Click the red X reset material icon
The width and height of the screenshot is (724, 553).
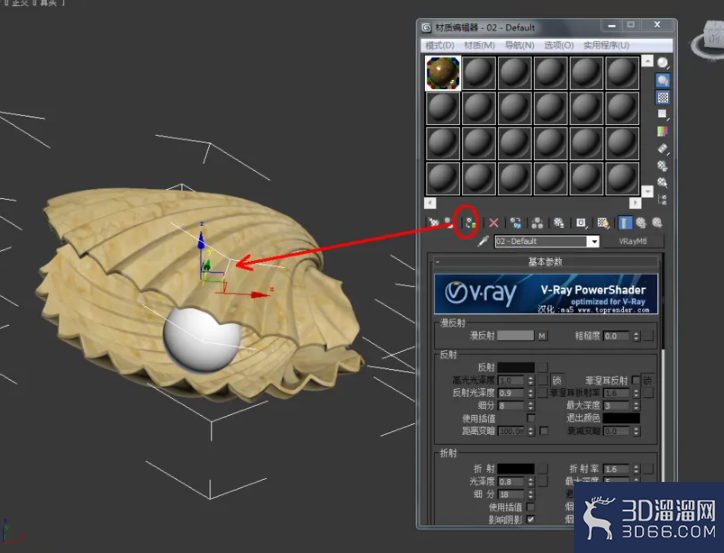[493, 223]
